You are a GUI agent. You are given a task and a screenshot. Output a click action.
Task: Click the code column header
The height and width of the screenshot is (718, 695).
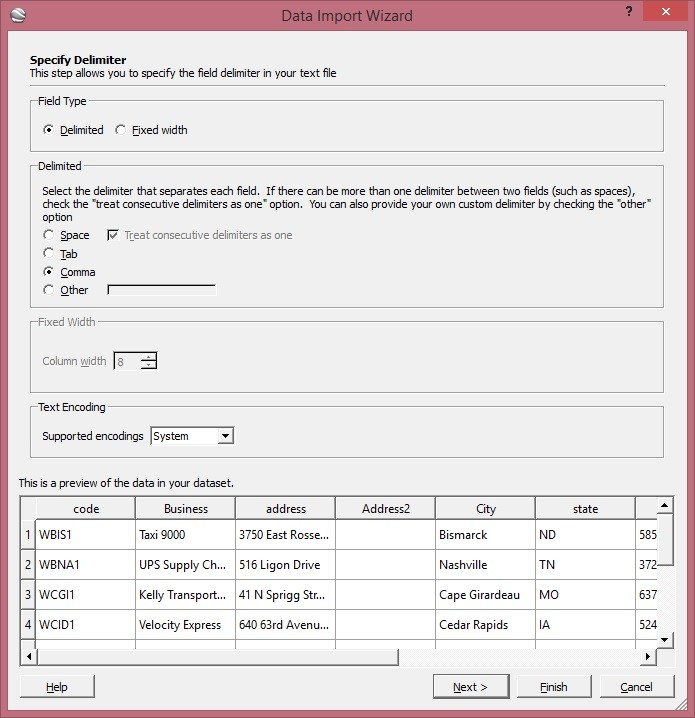(x=86, y=509)
